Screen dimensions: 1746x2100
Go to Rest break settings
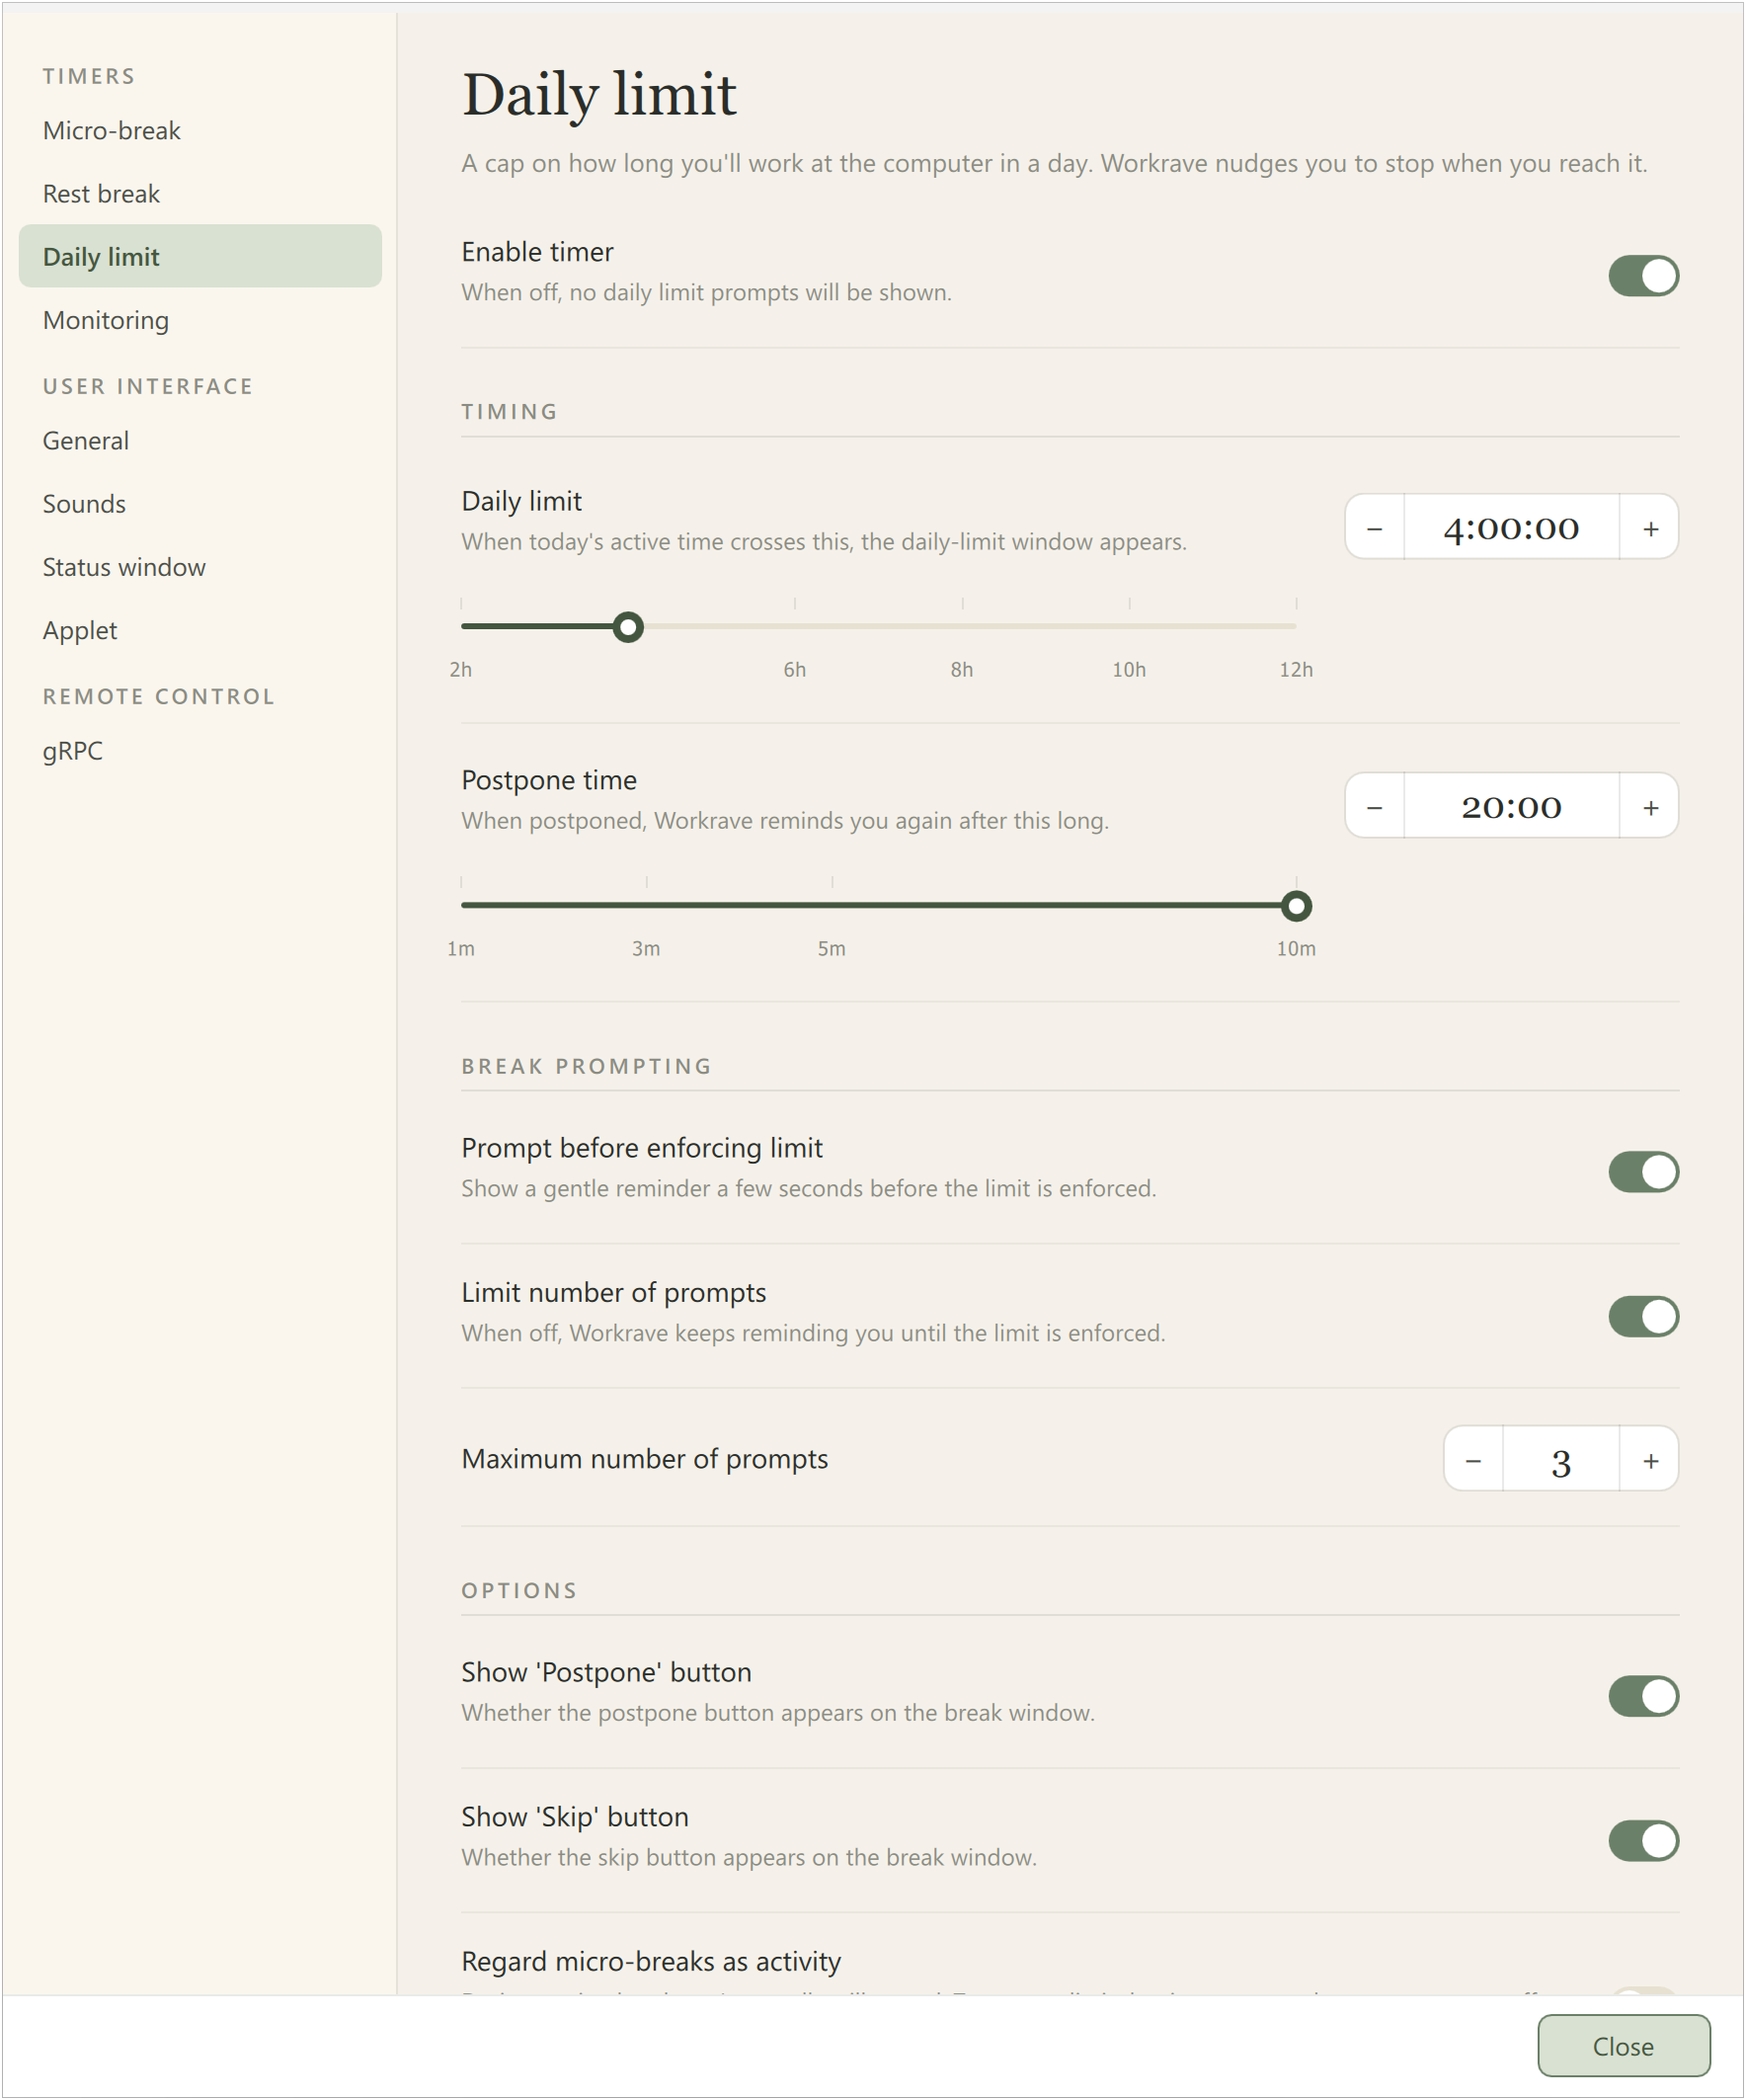pos(200,194)
